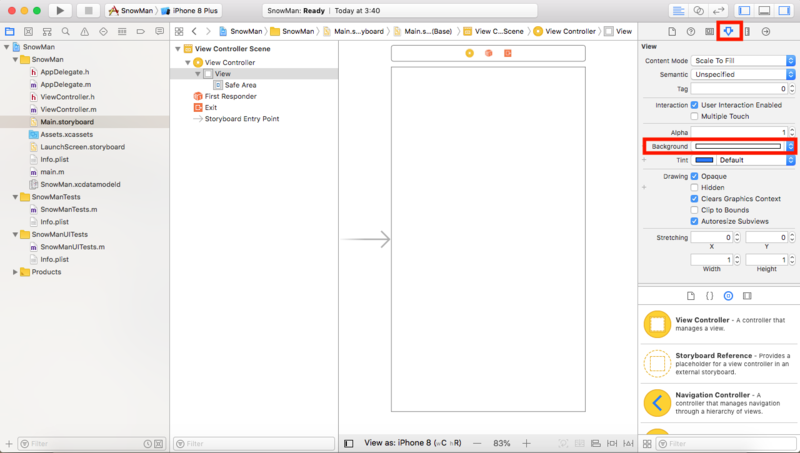Show the Quick Help inspector
800x453 pixels.
(691, 32)
